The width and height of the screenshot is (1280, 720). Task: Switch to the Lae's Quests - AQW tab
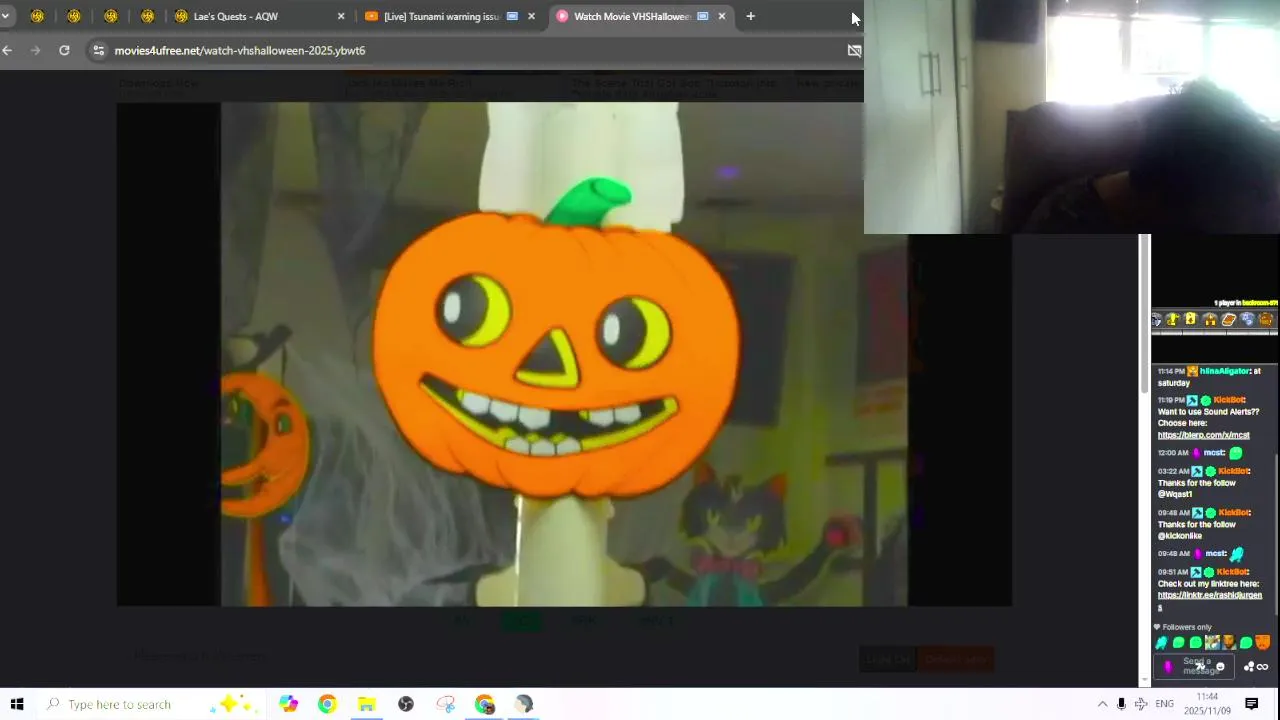258,16
